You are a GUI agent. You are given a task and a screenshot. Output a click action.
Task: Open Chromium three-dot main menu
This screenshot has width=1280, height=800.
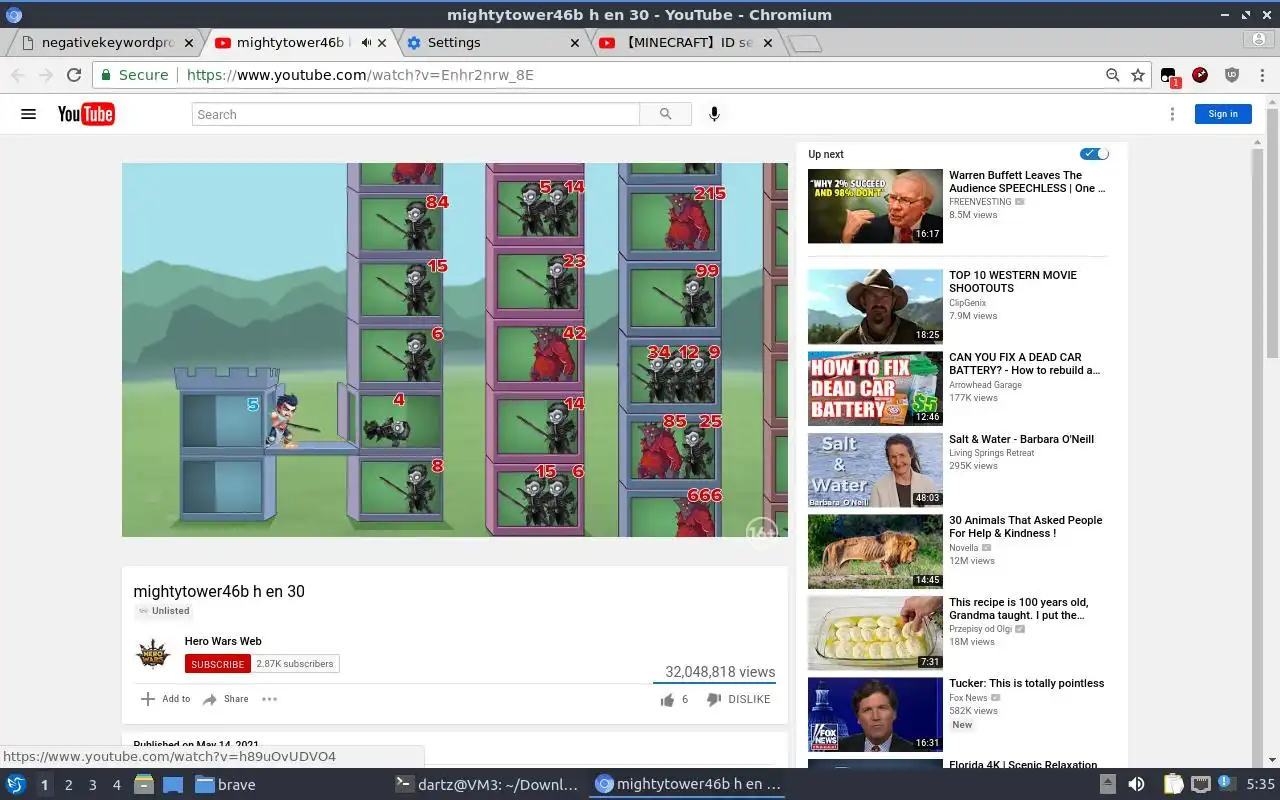[1262, 75]
